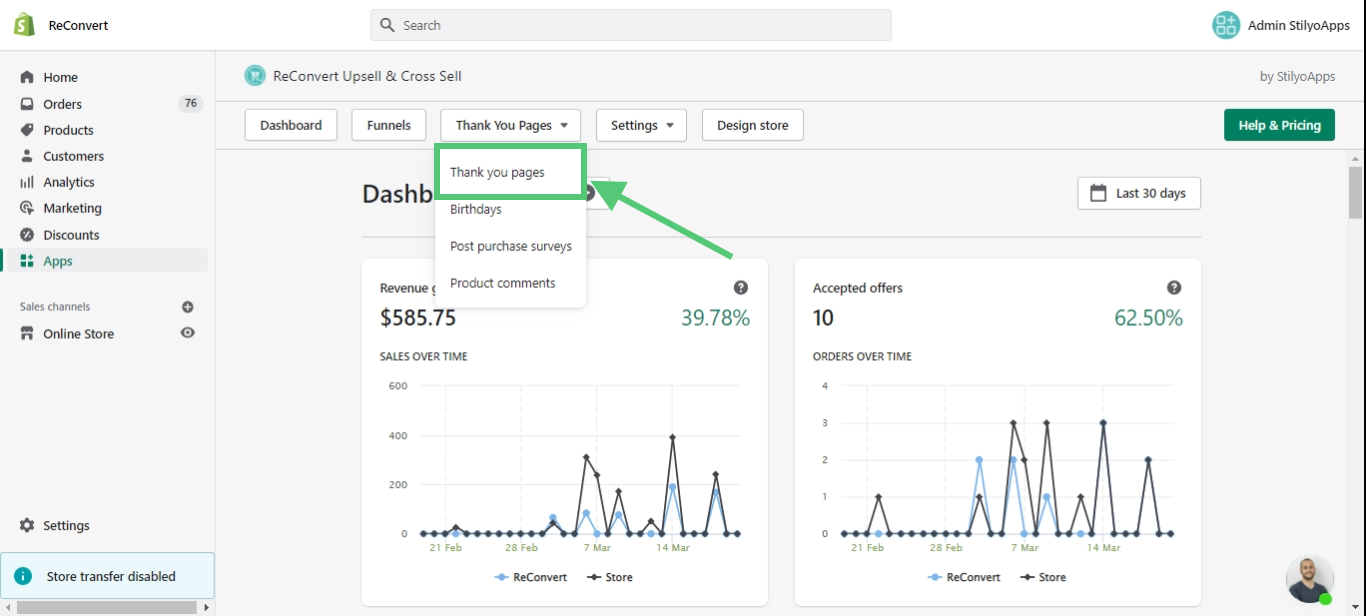Image resolution: width=1366 pixels, height=616 pixels.
Task: Click the Analytics bar chart icon
Action: click(x=27, y=182)
